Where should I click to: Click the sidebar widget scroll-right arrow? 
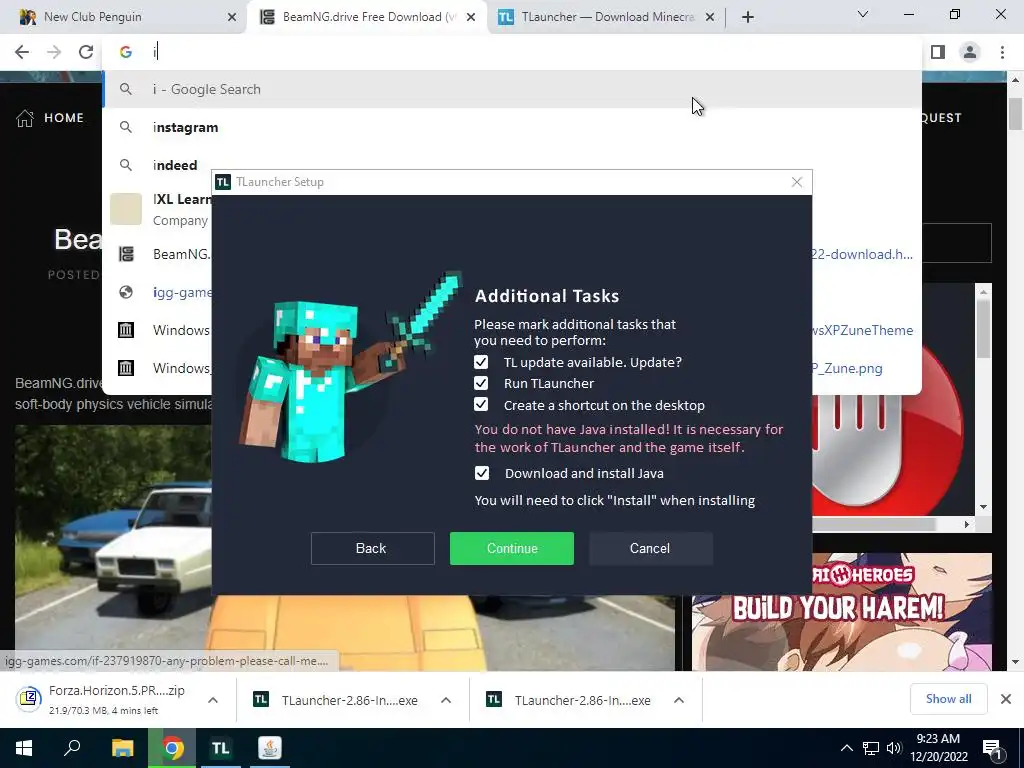[x=967, y=524]
